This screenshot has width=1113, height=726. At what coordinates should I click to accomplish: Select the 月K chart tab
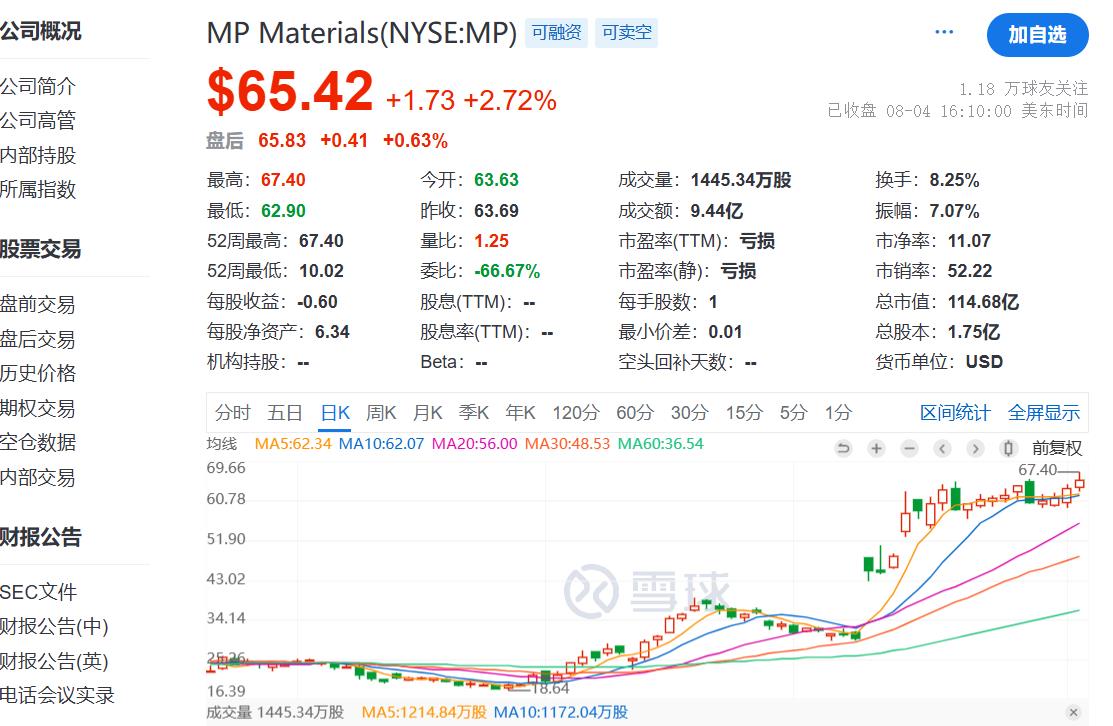(x=428, y=412)
